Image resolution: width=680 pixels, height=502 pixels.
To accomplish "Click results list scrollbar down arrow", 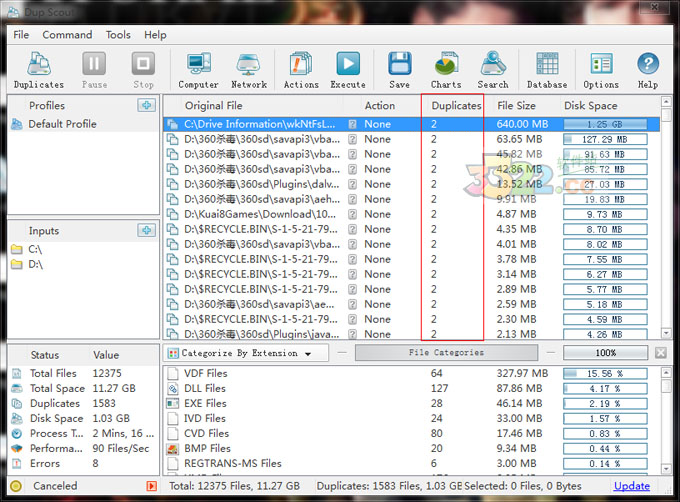I will 666,333.
